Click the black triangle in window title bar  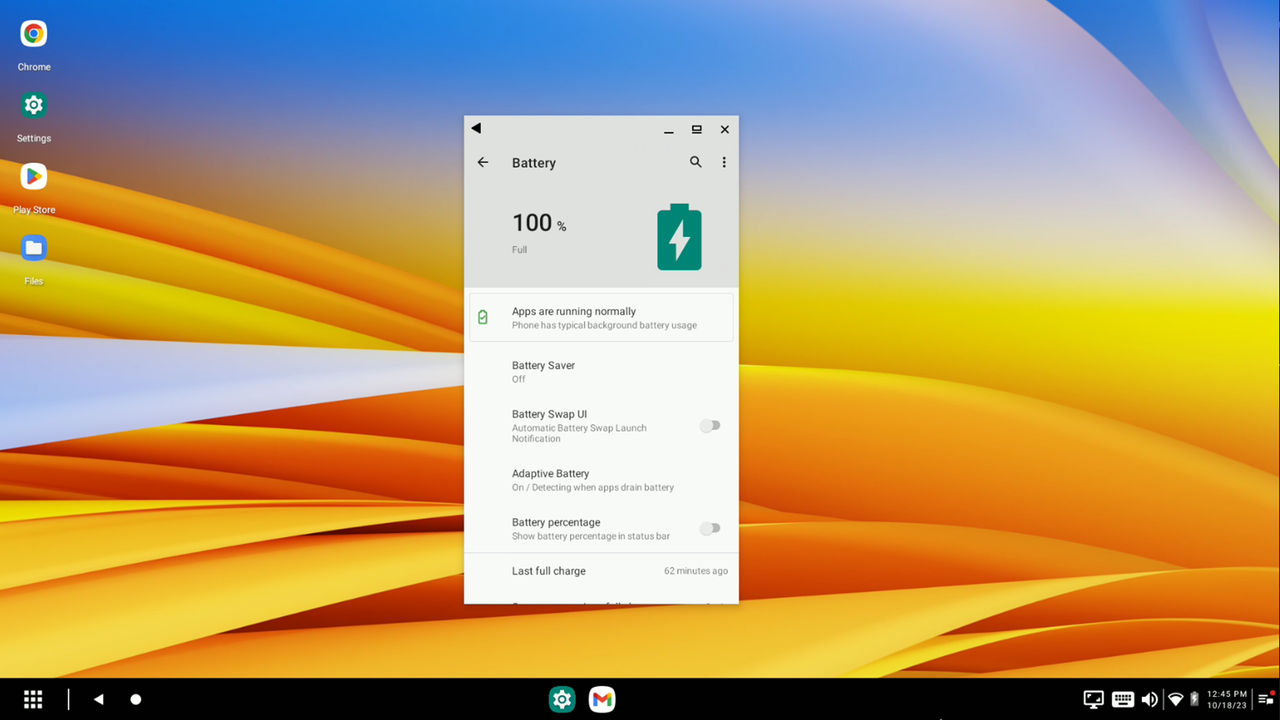476,128
